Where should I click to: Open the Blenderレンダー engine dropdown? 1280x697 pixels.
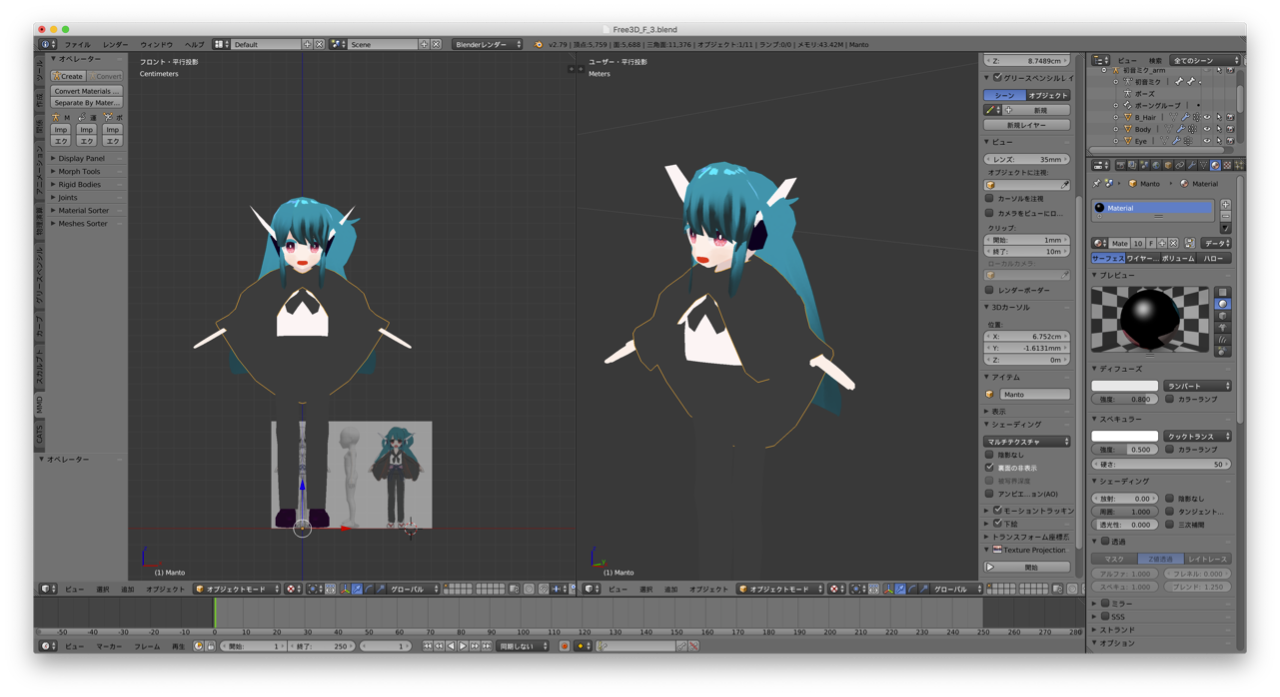488,44
